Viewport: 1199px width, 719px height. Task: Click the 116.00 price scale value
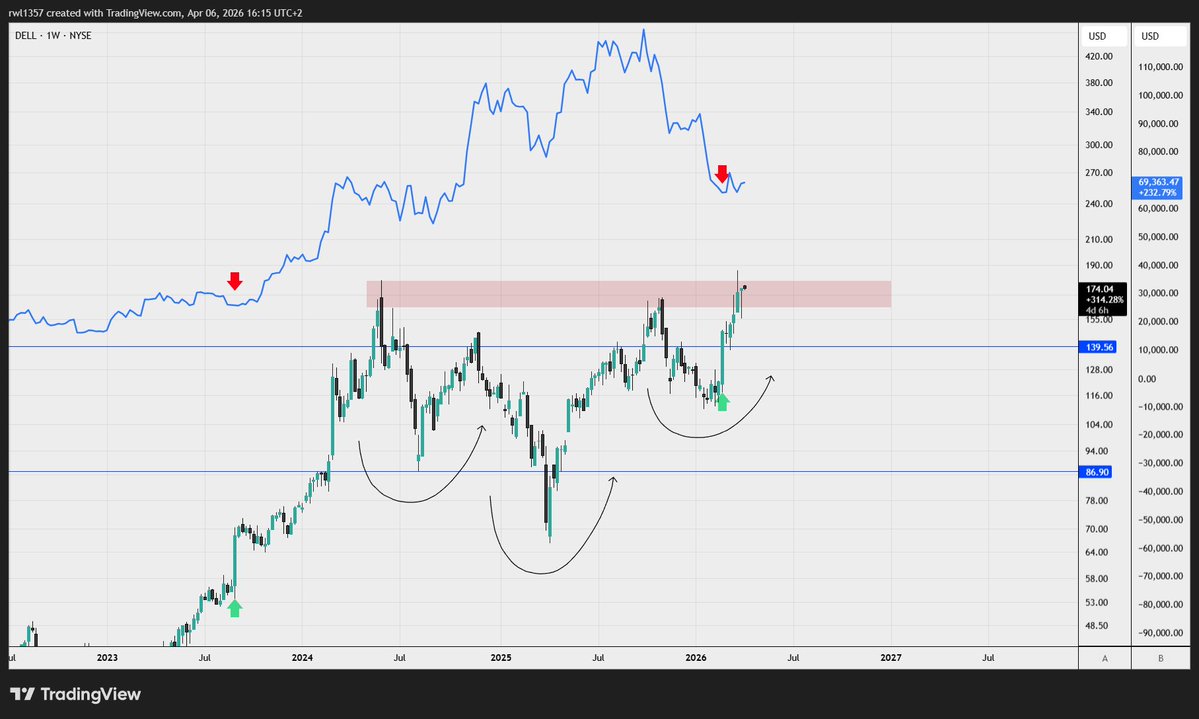click(x=1099, y=396)
